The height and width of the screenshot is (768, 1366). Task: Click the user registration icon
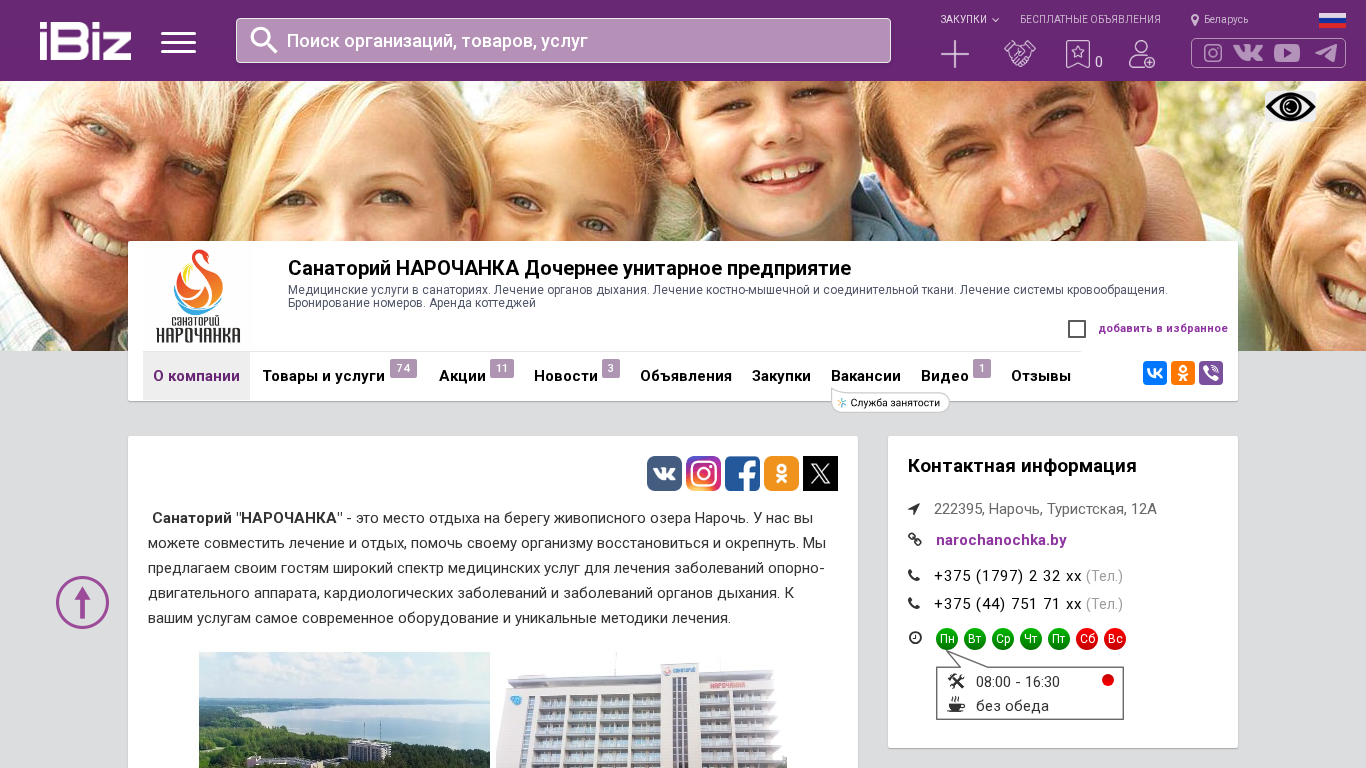(x=1142, y=54)
